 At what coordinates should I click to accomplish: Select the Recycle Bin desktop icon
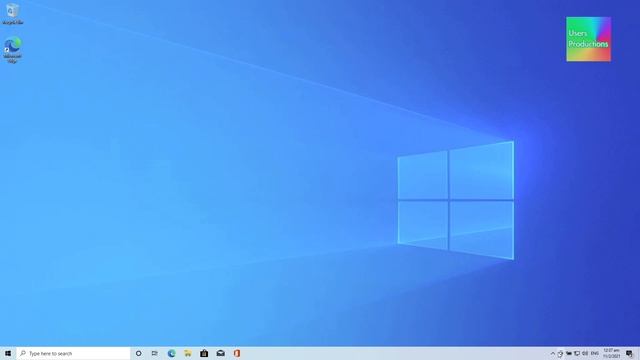pyautogui.click(x=13, y=14)
